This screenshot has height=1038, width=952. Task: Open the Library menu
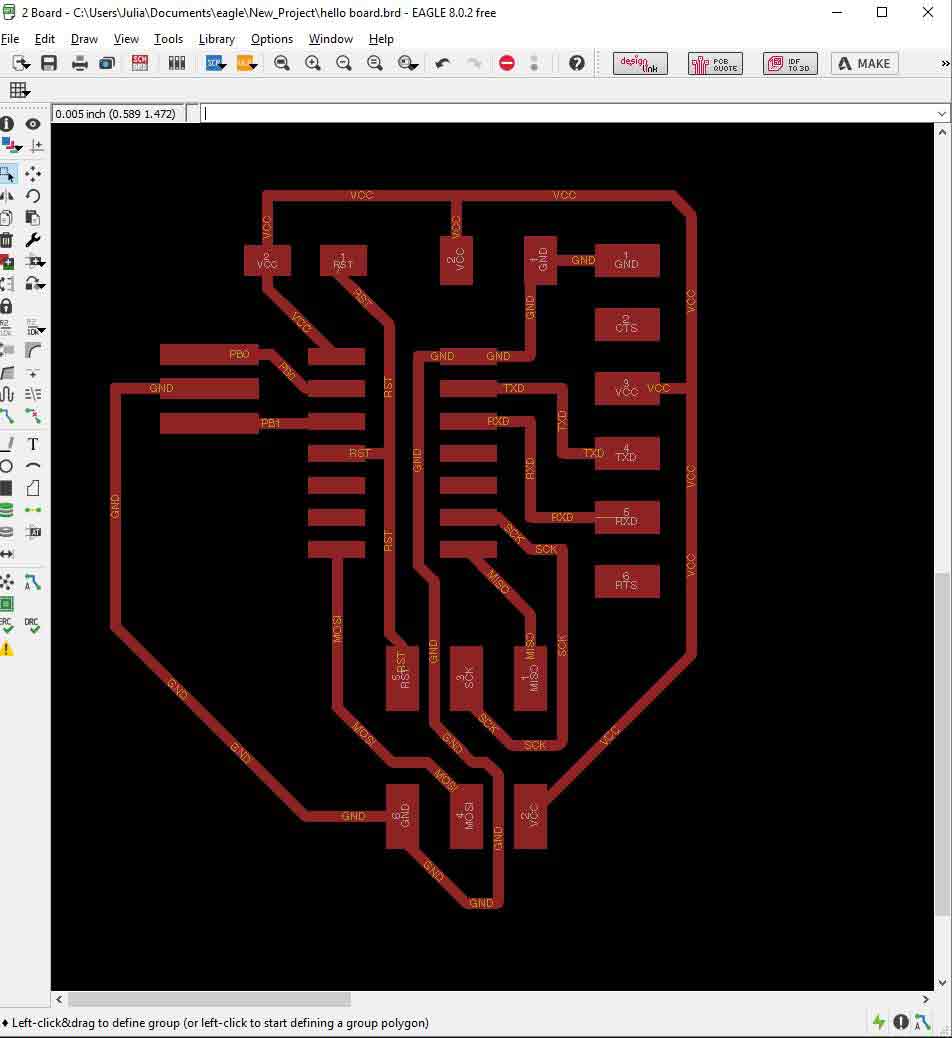pyautogui.click(x=216, y=39)
